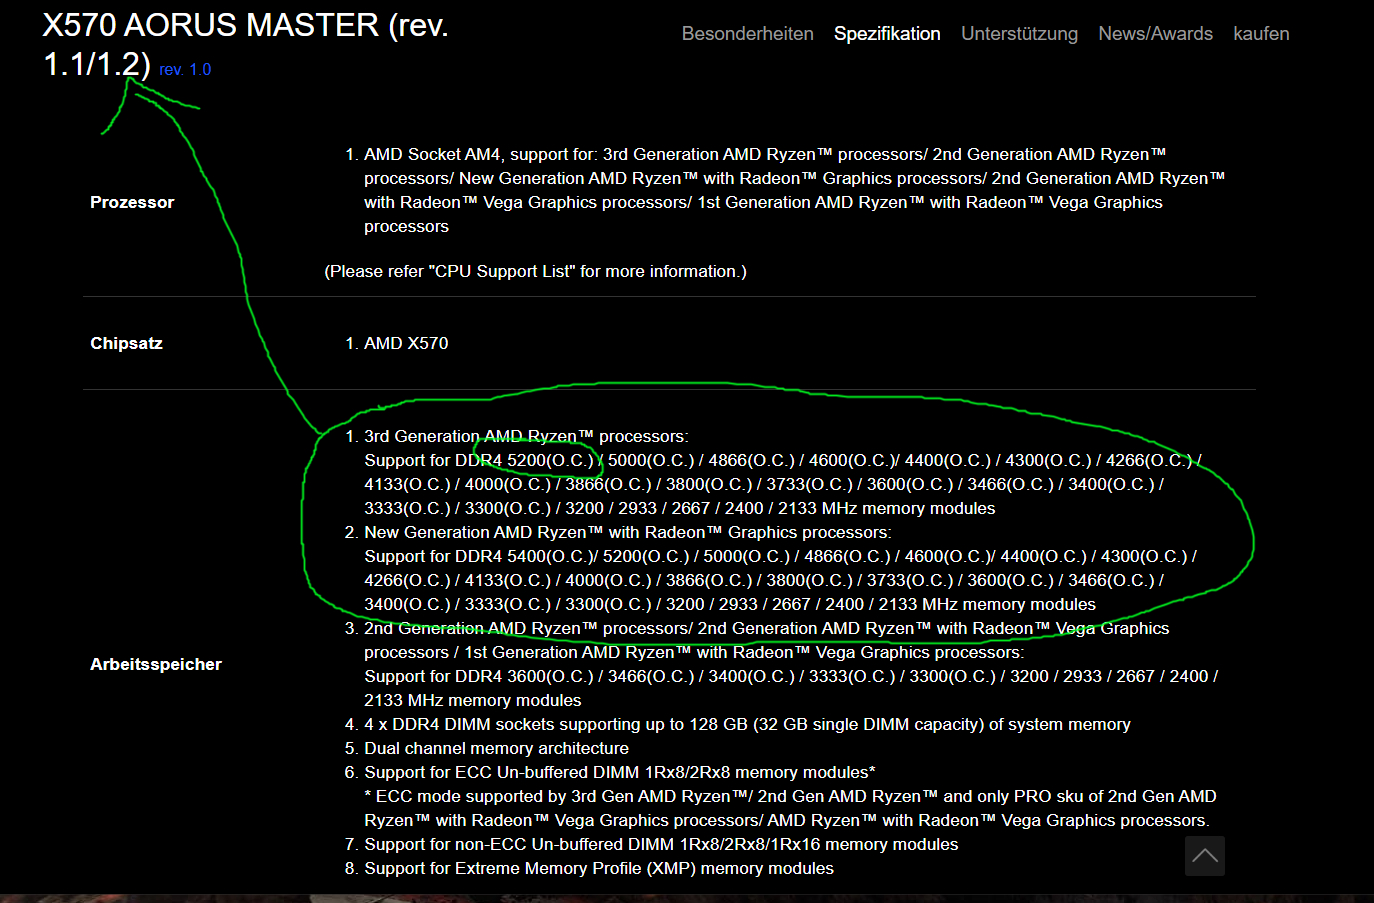Click '3rd Generation AMD Ryzen processors:' heading
The width and height of the screenshot is (1374, 903).
(526, 436)
